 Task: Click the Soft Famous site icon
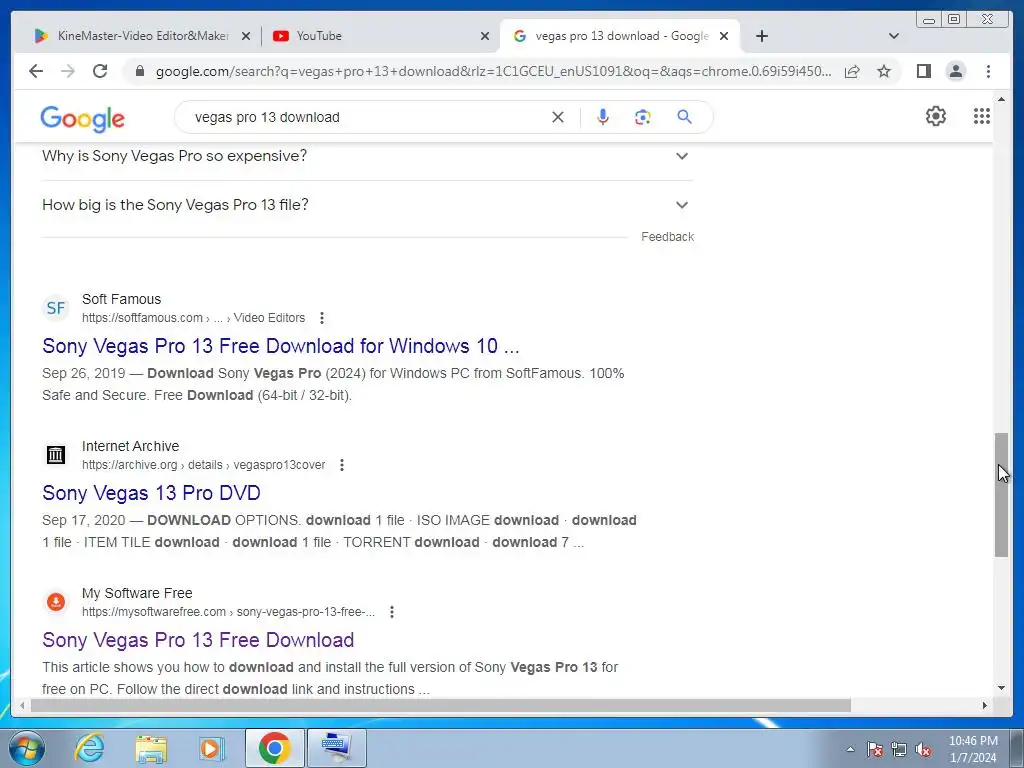tap(56, 308)
